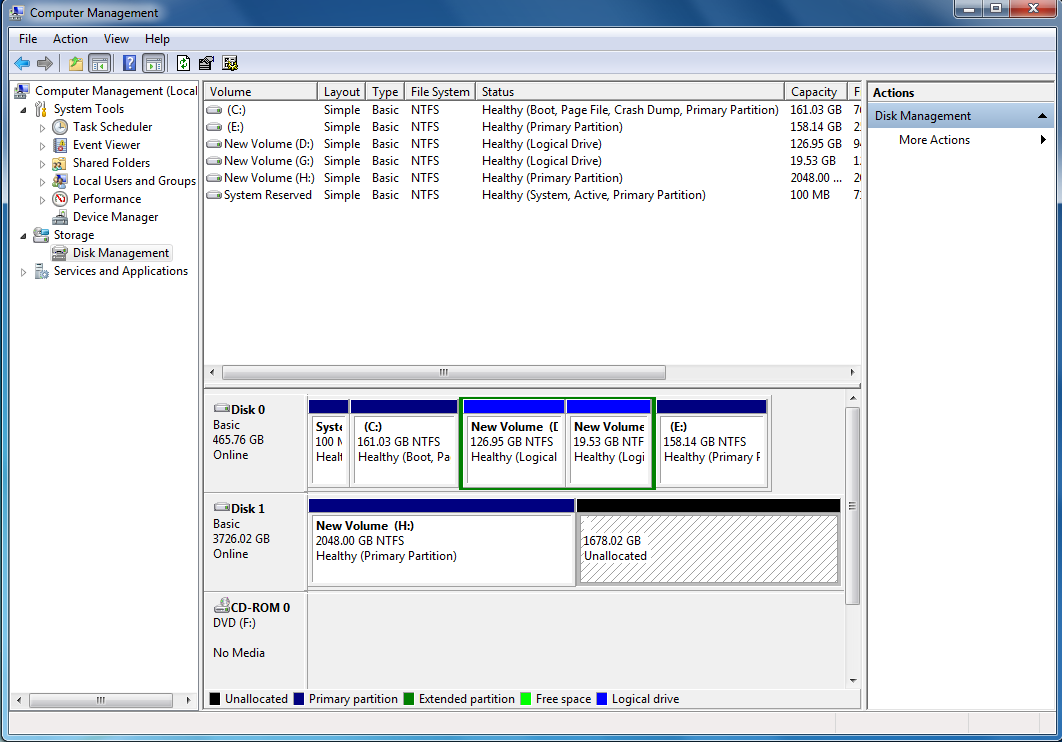Sort by the Layout column header
This screenshot has width=1062, height=742.
pyautogui.click(x=342, y=91)
